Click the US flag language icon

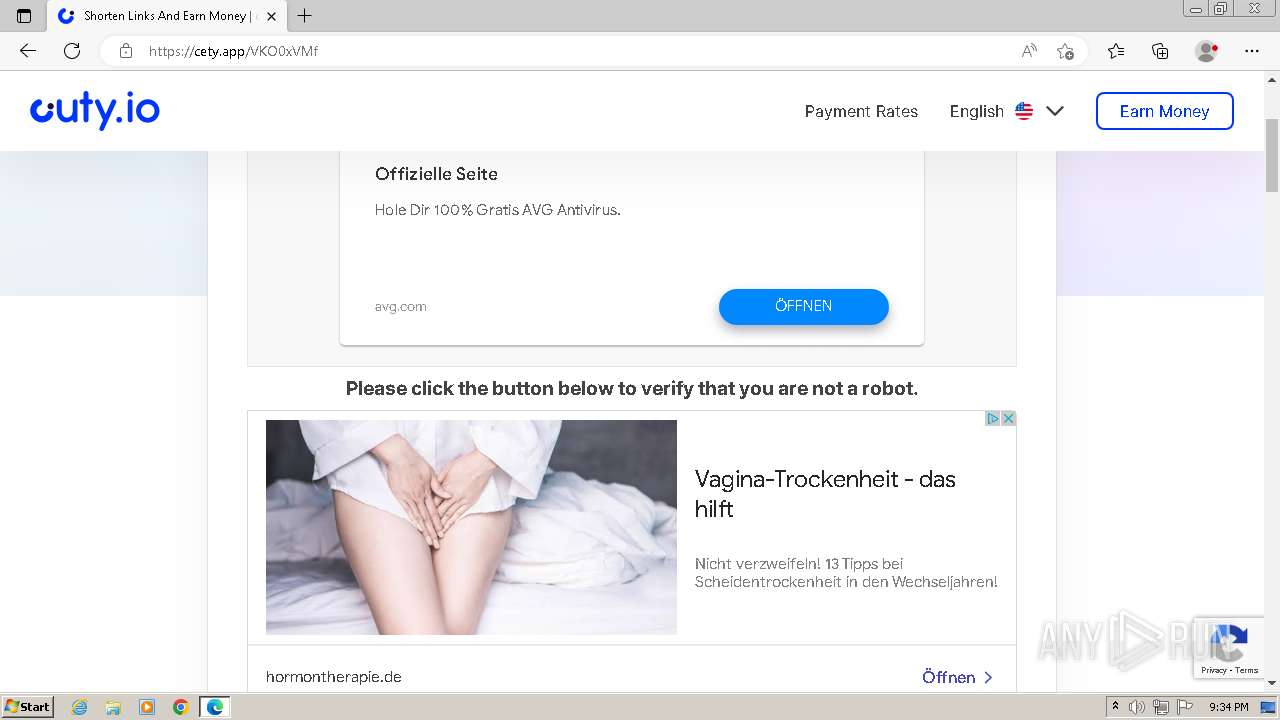pyautogui.click(x=1024, y=111)
